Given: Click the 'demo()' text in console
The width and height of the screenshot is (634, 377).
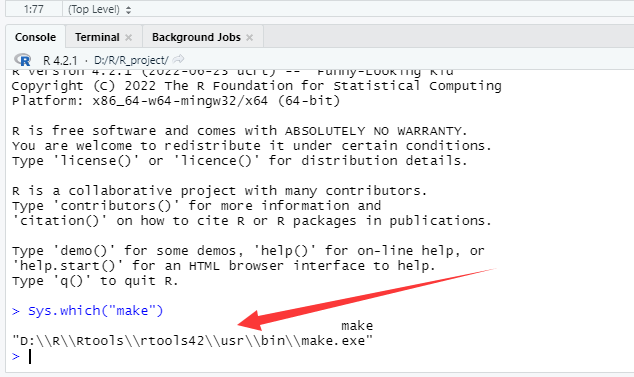Looking at the screenshot, I should click(84, 251).
